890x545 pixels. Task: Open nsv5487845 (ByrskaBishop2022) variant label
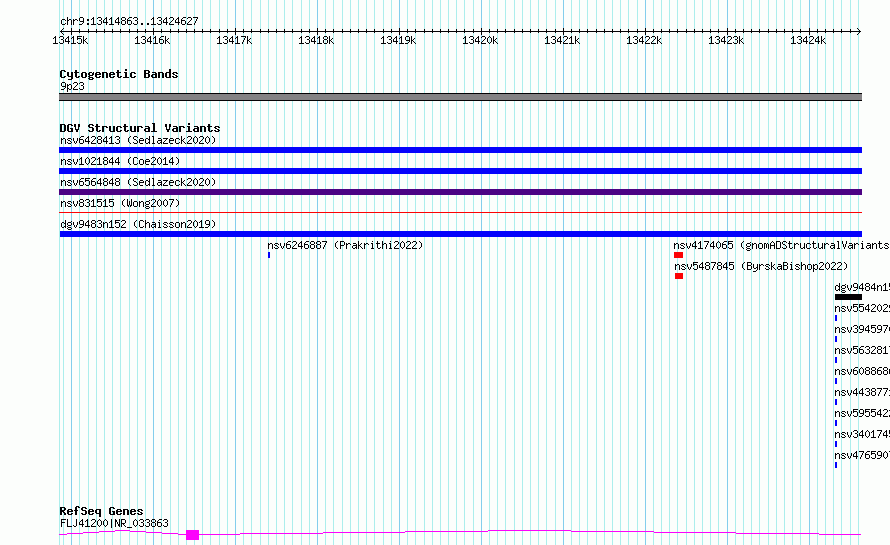761,266
